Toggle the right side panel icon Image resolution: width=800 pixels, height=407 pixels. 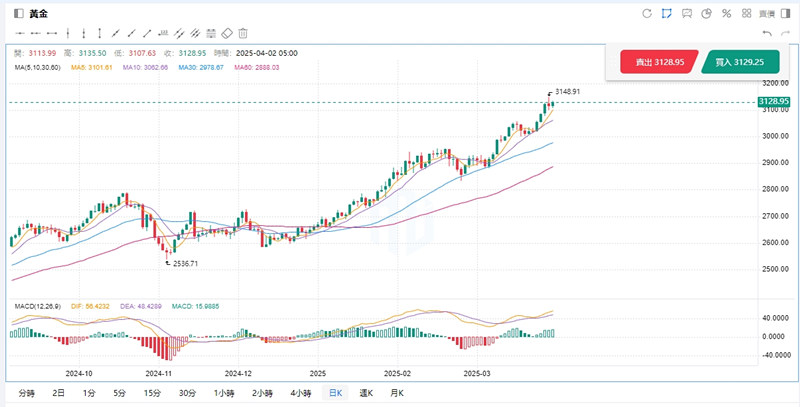pos(784,13)
